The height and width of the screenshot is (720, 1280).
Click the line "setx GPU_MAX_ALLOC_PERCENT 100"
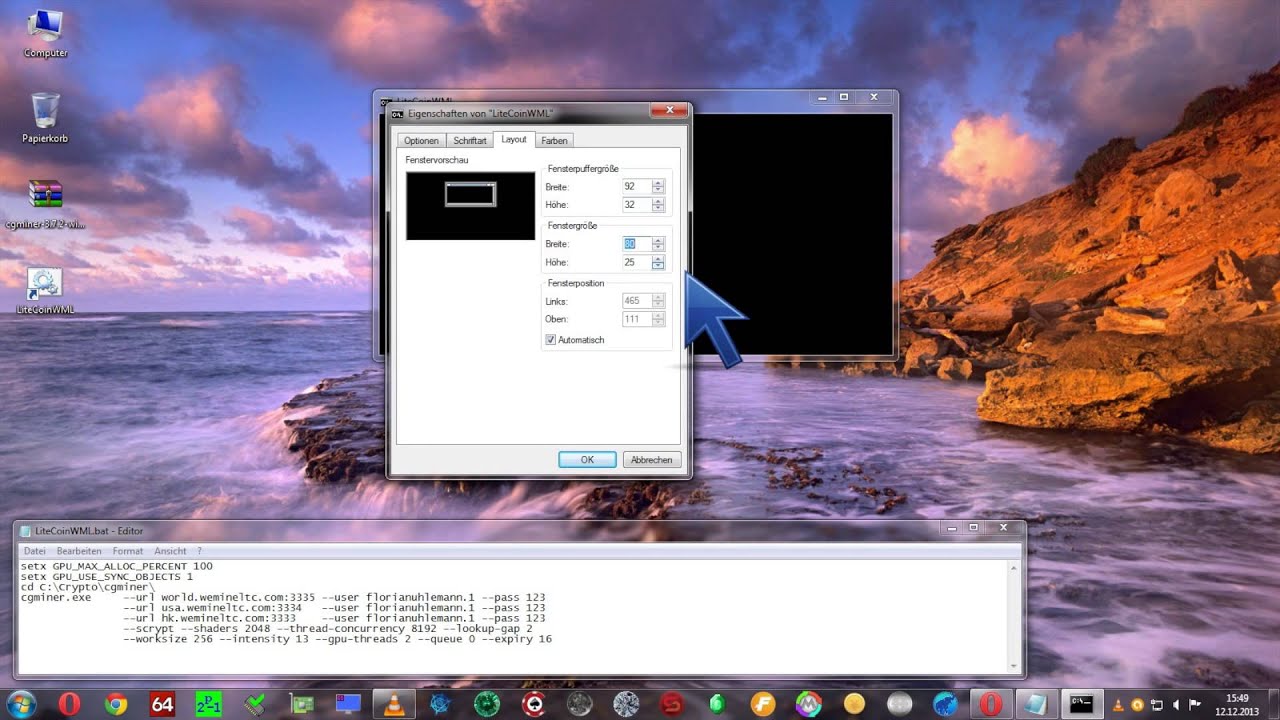click(x=117, y=566)
